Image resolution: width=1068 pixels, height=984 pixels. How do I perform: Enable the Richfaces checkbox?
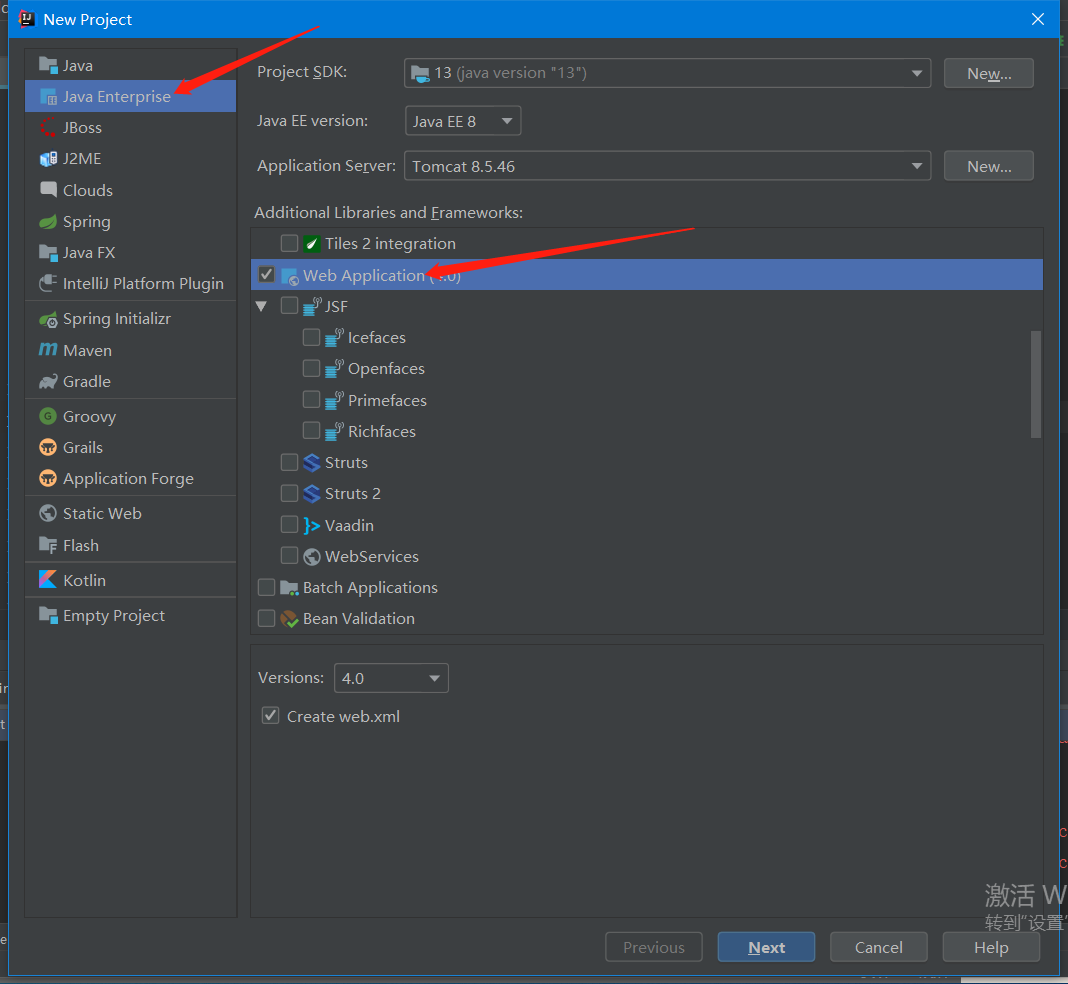click(x=311, y=431)
